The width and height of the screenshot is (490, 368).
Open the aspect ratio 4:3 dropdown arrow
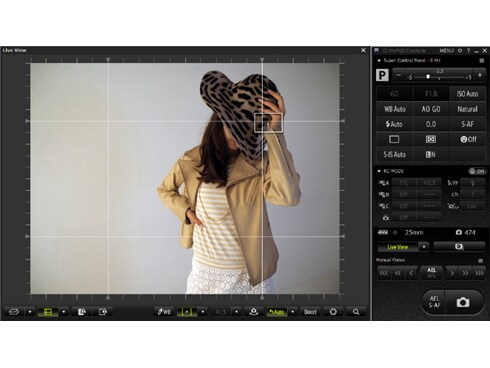(236, 312)
